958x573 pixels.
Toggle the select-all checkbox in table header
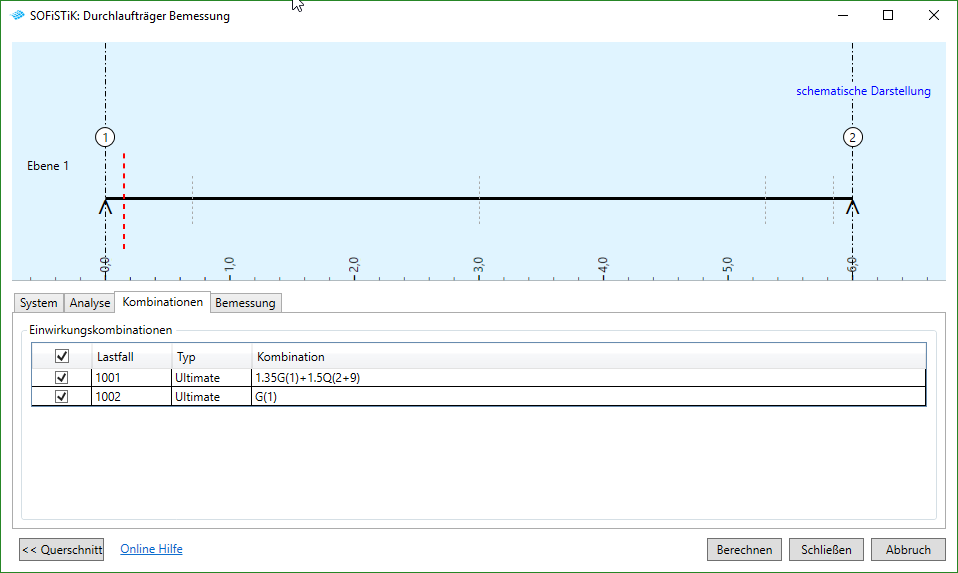coord(62,356)
